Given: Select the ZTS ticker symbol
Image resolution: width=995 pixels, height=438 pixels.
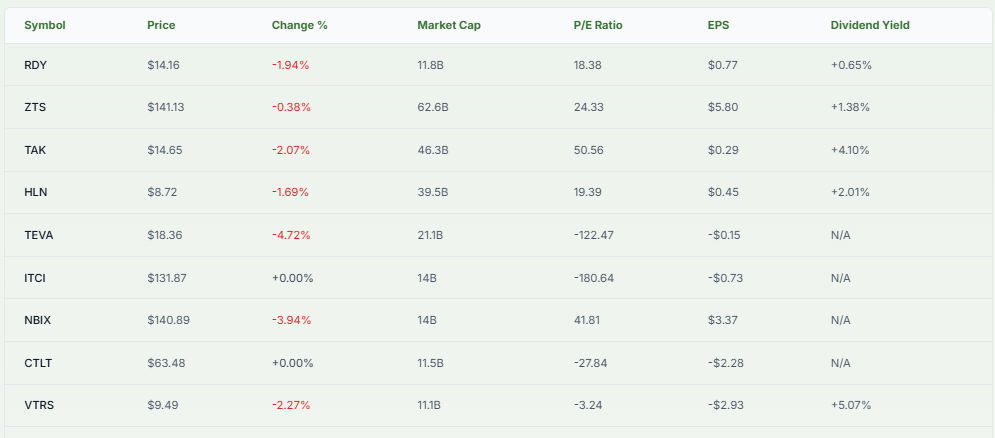Looking at the screenshot, I should pyautogui.click(x=35, y=107).
